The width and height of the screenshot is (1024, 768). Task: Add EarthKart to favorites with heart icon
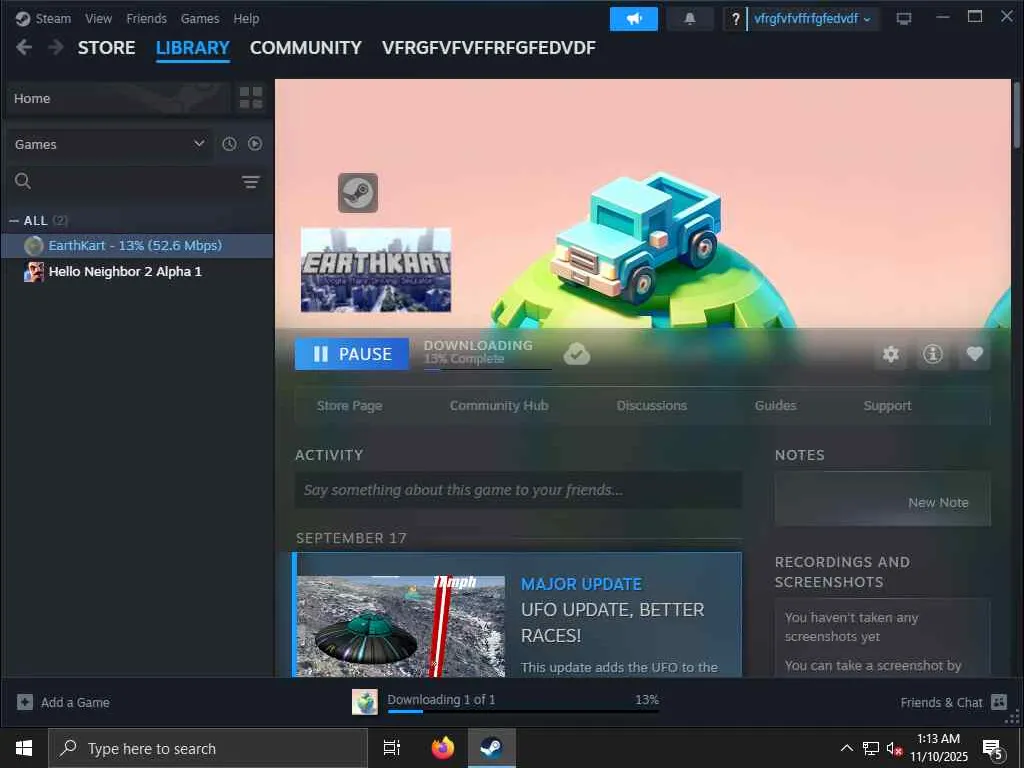click(975, 354)
